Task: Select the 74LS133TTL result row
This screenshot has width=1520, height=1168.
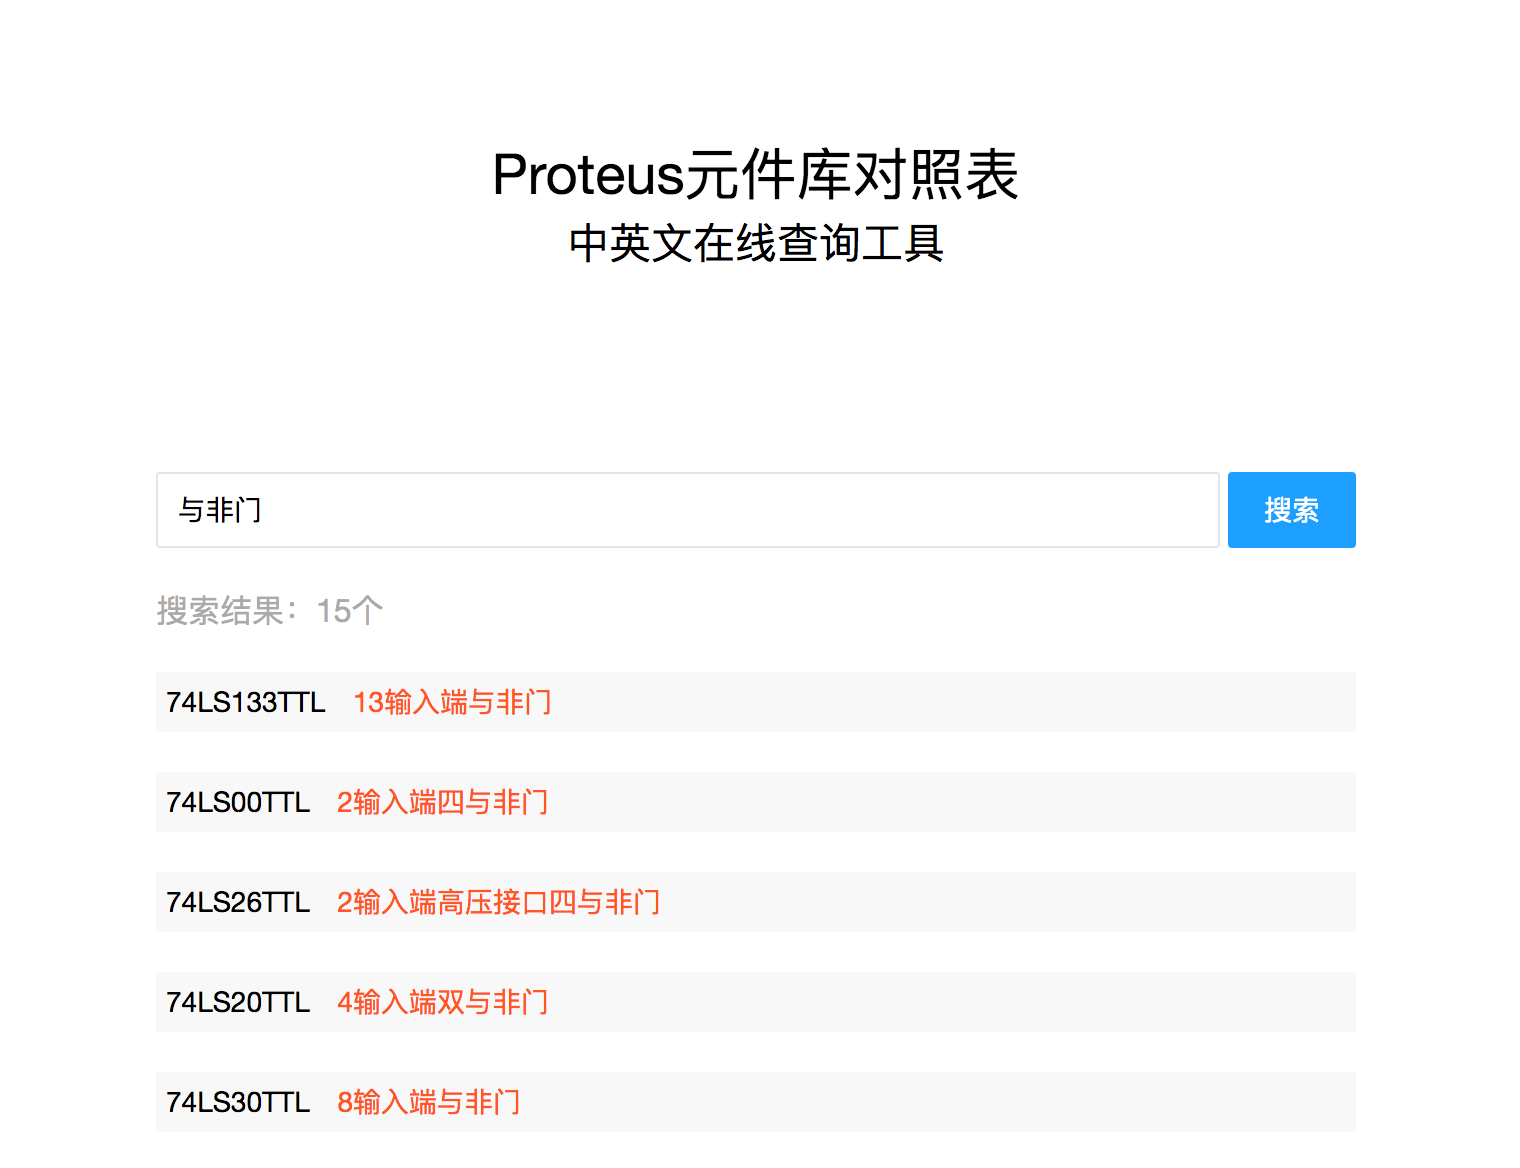Action: point(756,702)
